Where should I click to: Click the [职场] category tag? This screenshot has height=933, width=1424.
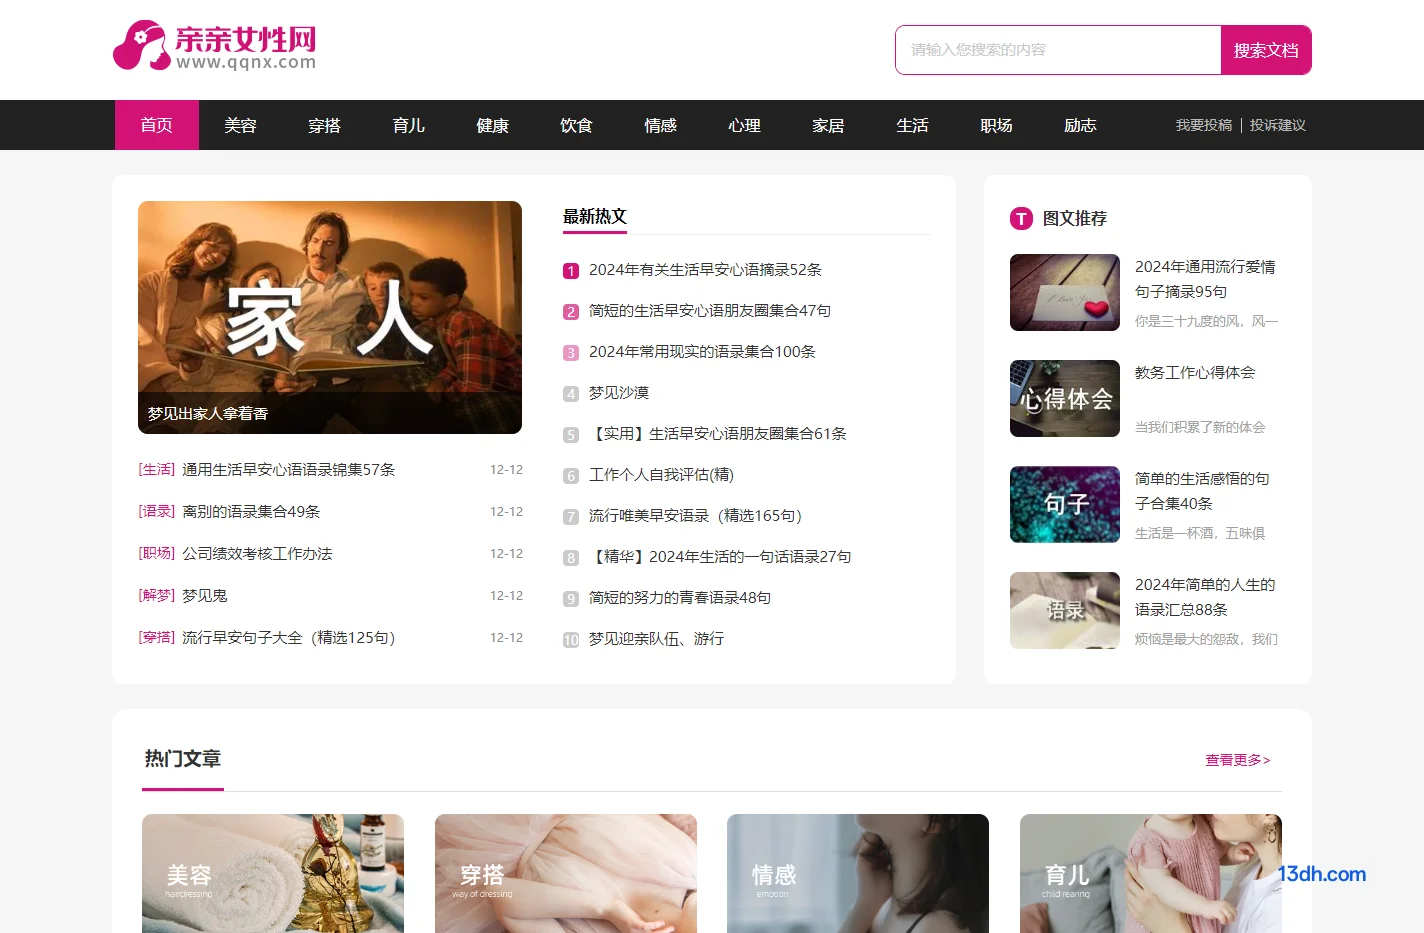click(x=157, y=554)
